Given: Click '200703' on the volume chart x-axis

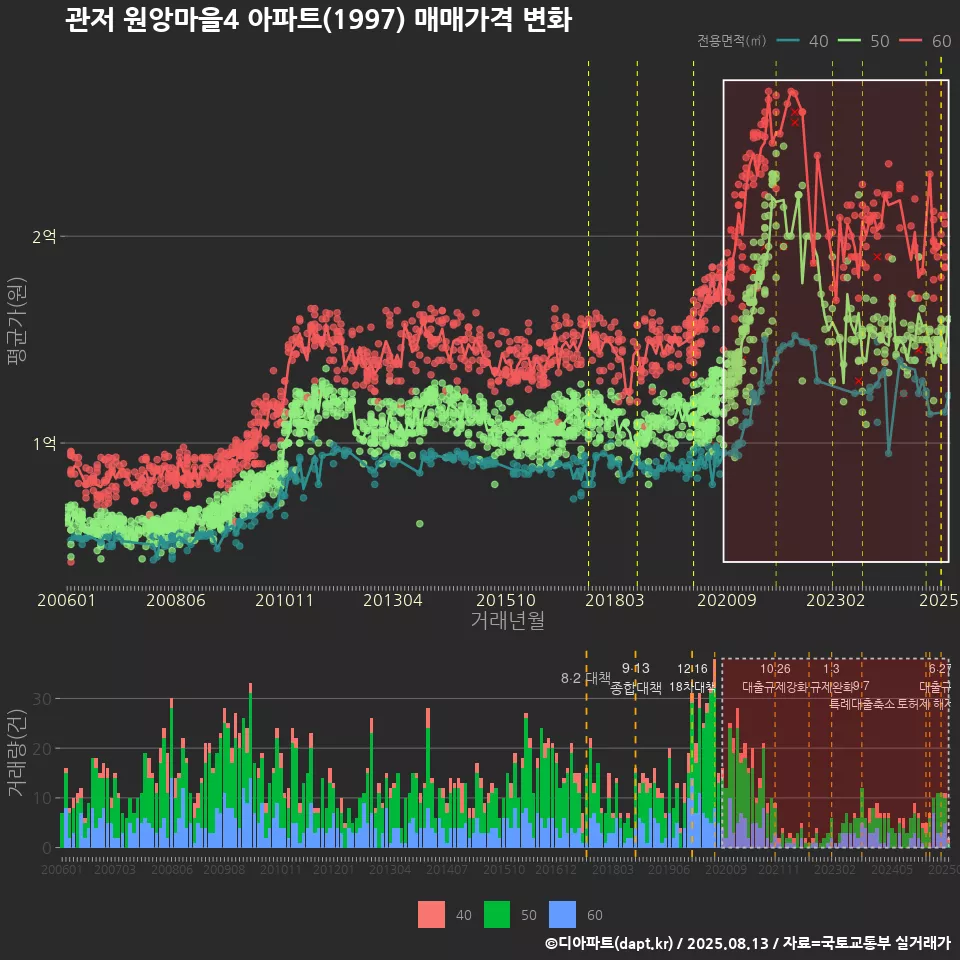Looking at the screenshot, I should pyautogui.click(x=114, y=869).
